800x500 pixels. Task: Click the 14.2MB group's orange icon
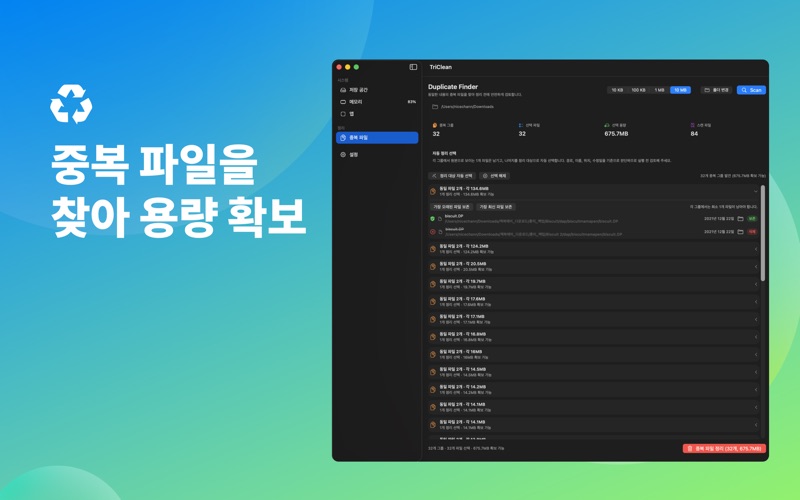[433, 390]
